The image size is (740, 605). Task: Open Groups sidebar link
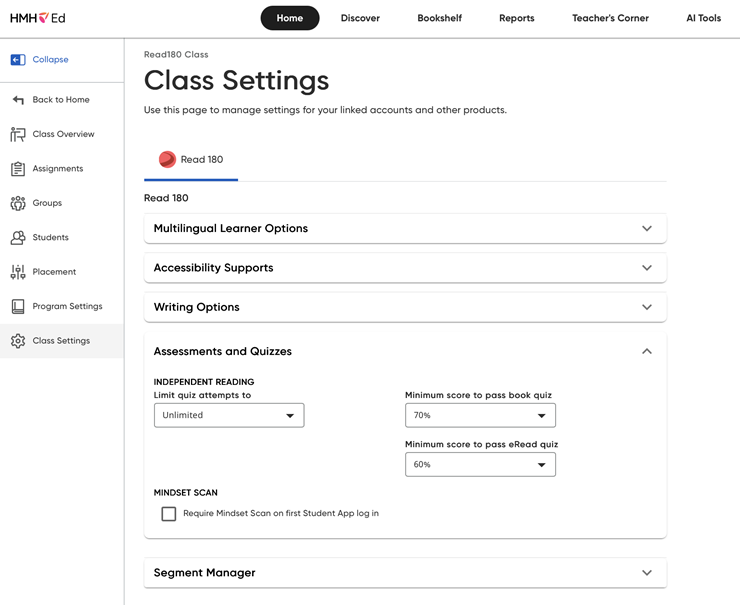(x=47, y=203)
